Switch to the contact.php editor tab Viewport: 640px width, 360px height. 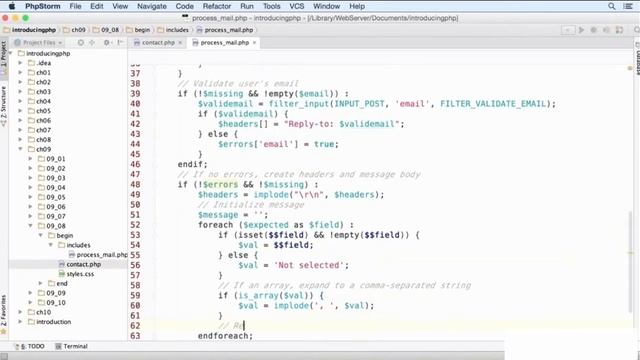tap(158, 42)
